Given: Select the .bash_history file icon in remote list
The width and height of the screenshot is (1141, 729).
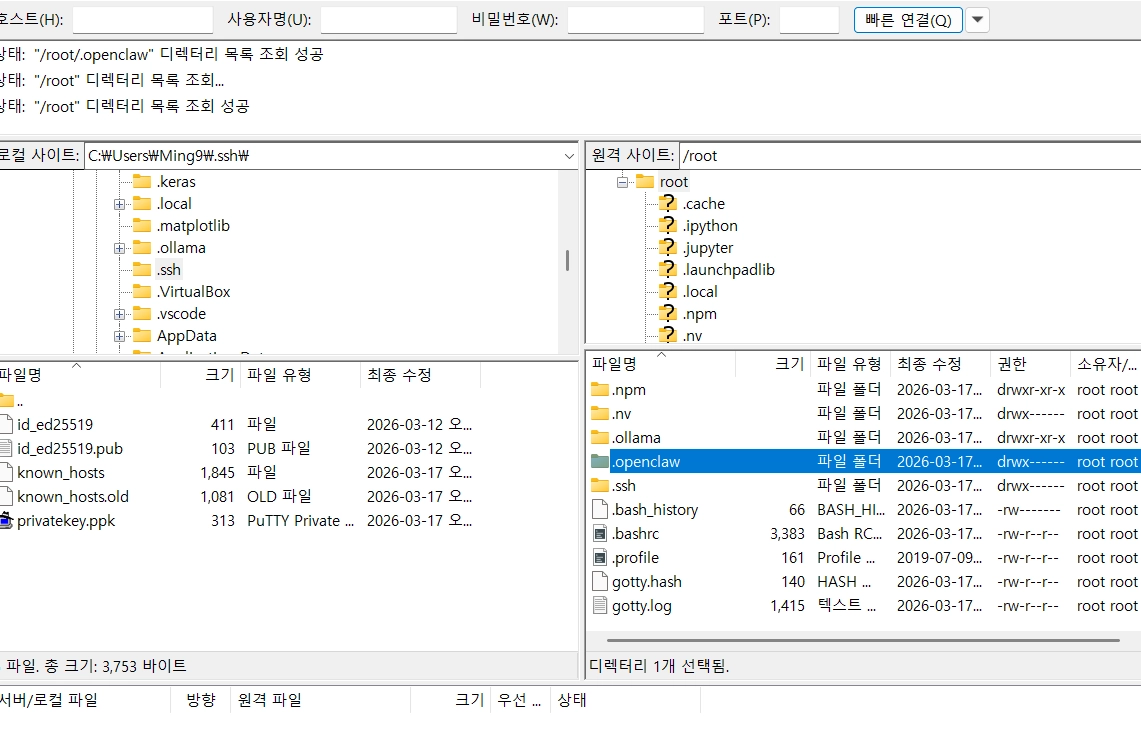Looking at the screenshot, I should tap(600, 509).
